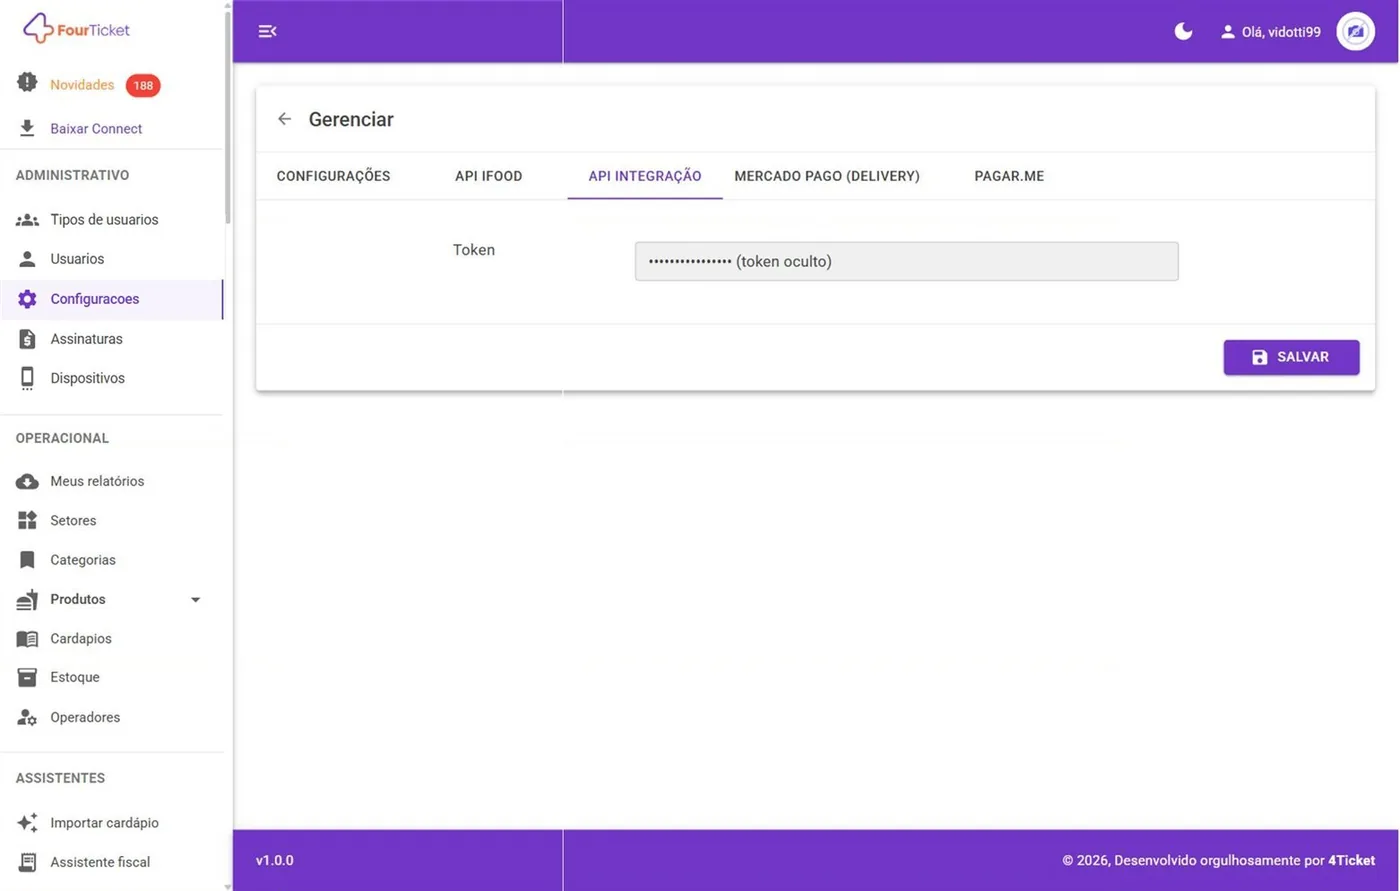Click the Dispositivos phone icon
This screenshot has height=891, width=1400.
pyautogui.click(x=27, y=378)
